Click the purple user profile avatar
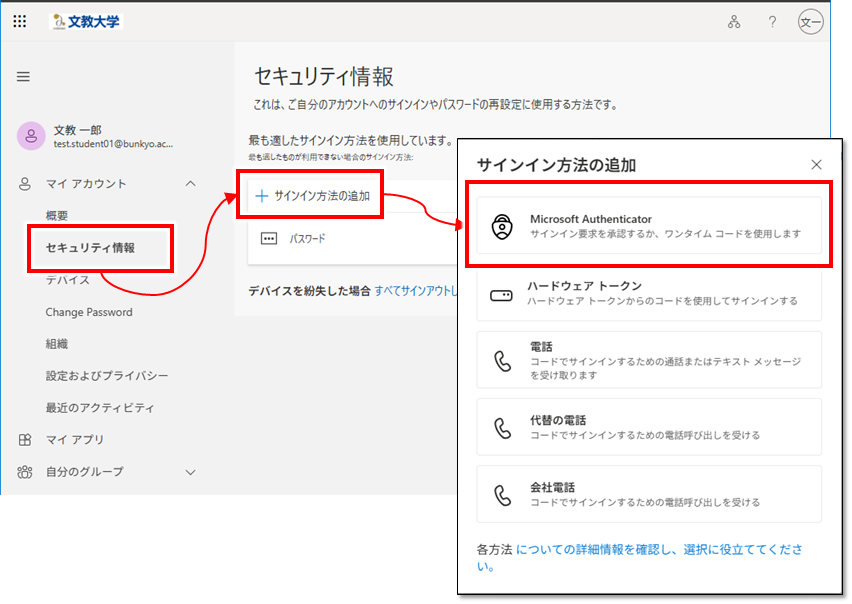852x604 pixels. tap(32, 136)
